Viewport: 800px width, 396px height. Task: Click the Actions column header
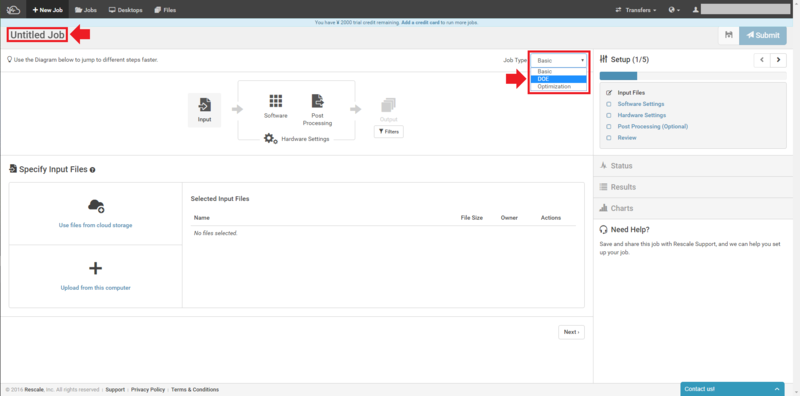[551, 217]
